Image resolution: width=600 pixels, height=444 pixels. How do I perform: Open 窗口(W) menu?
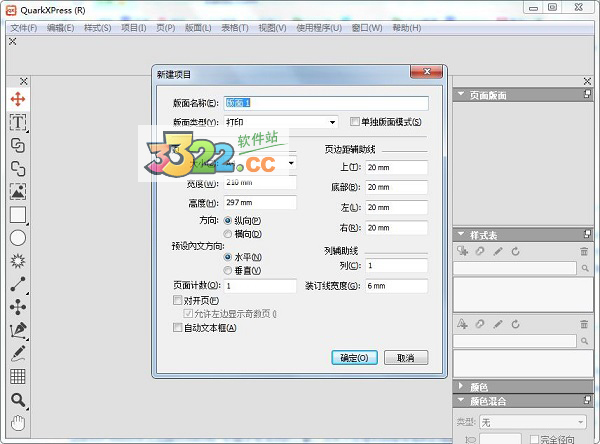pos(367,28)
